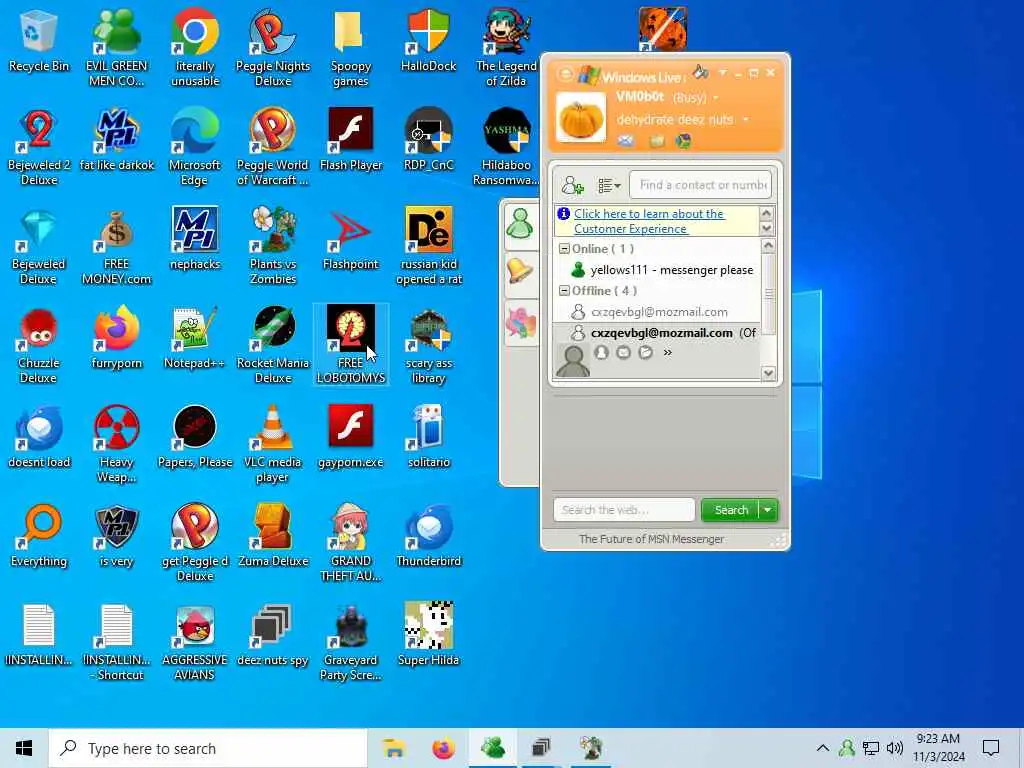Click the Messenger taskbar button
This screenshot has height=768, width=1024.
[493, 748]
